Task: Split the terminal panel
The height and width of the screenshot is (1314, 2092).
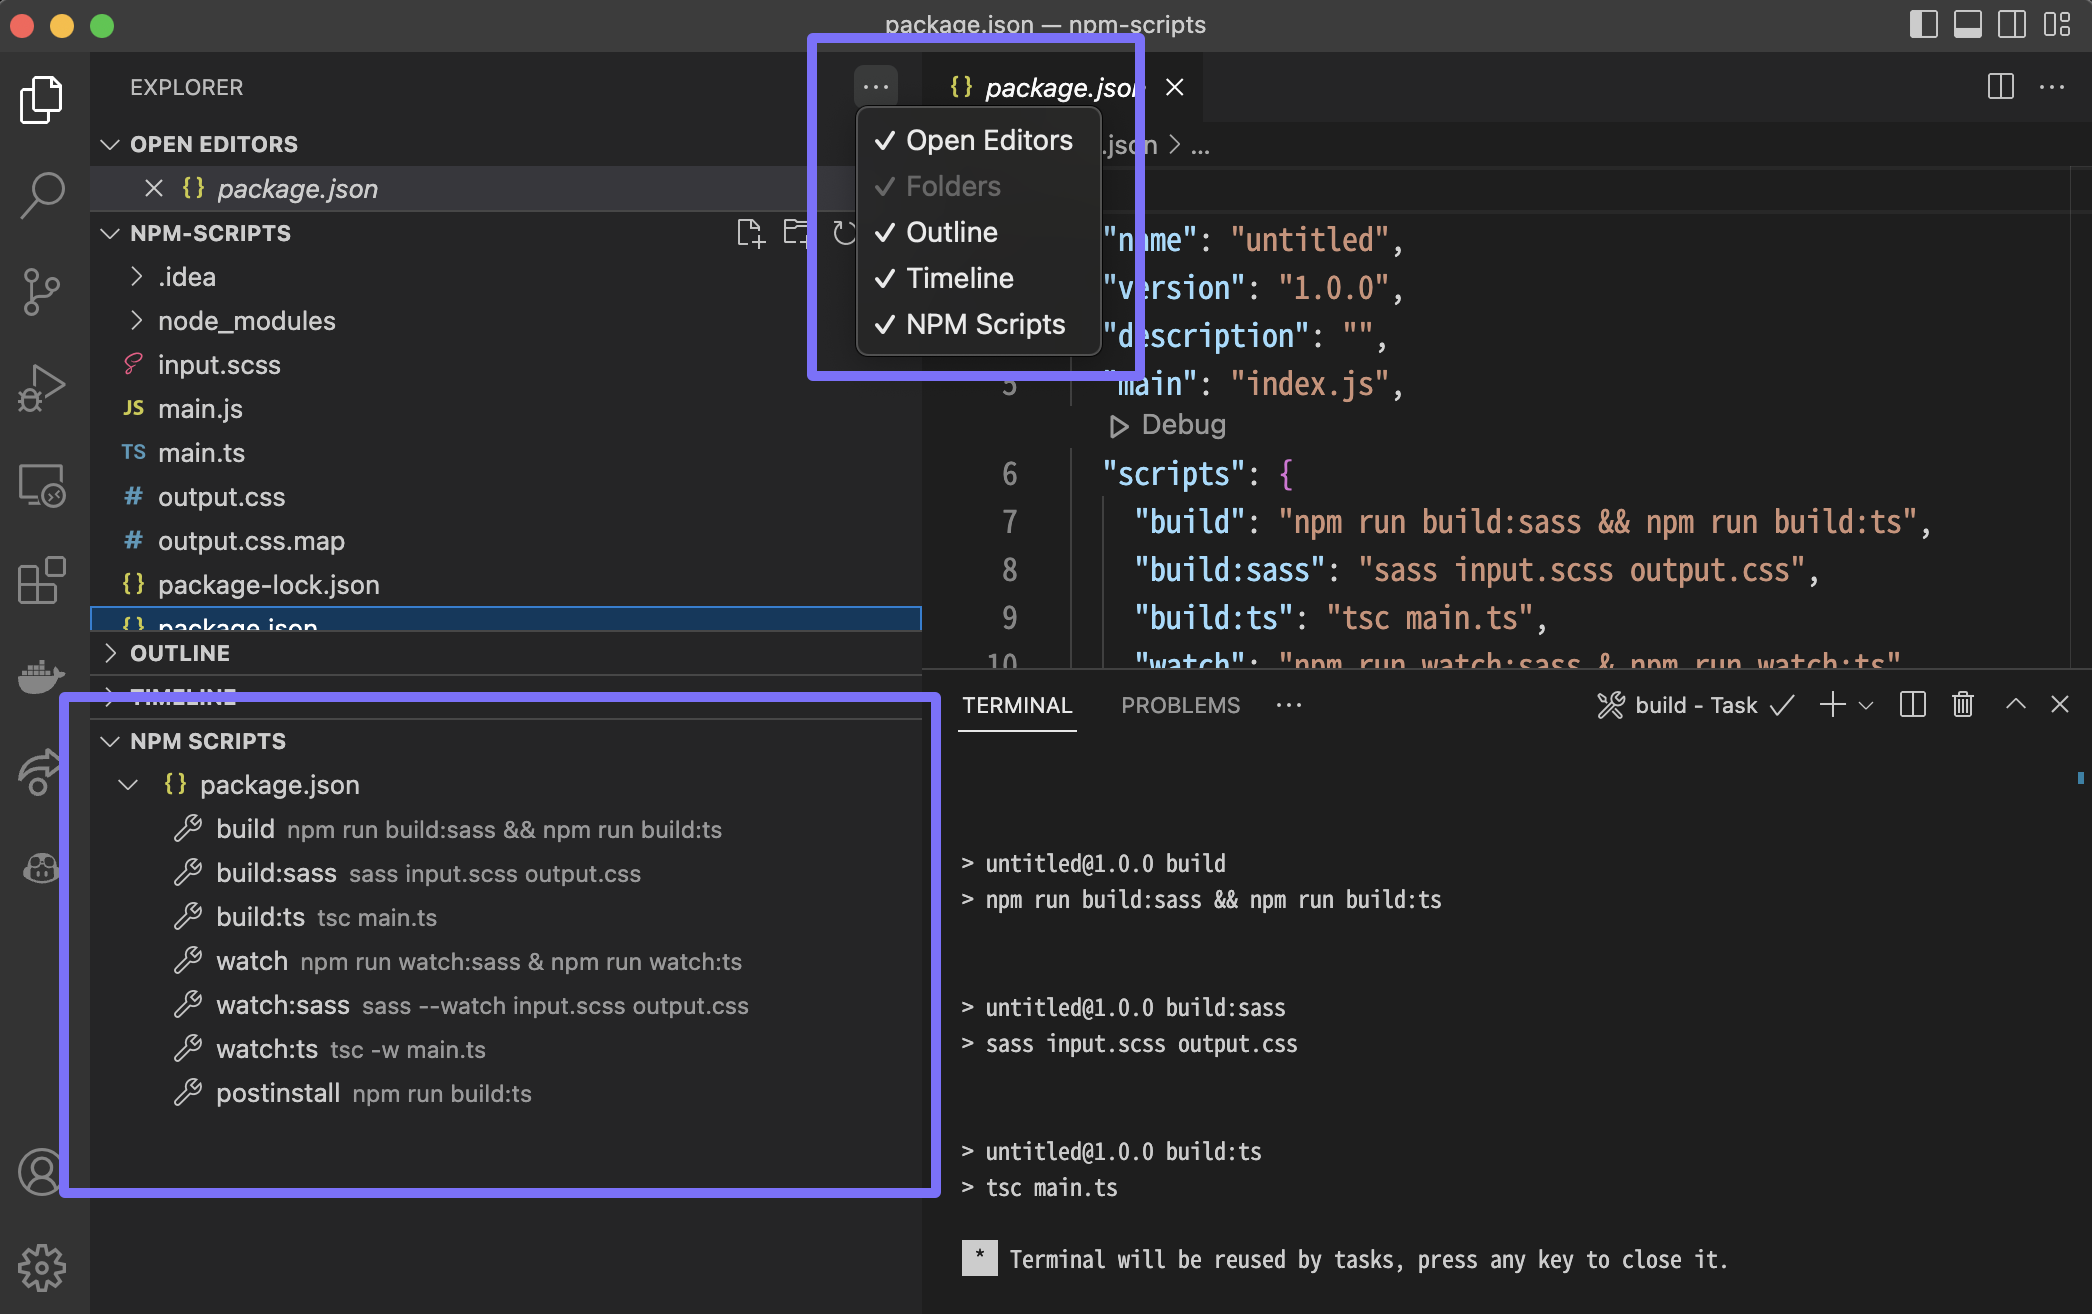Action: [x=1912, y=705]
